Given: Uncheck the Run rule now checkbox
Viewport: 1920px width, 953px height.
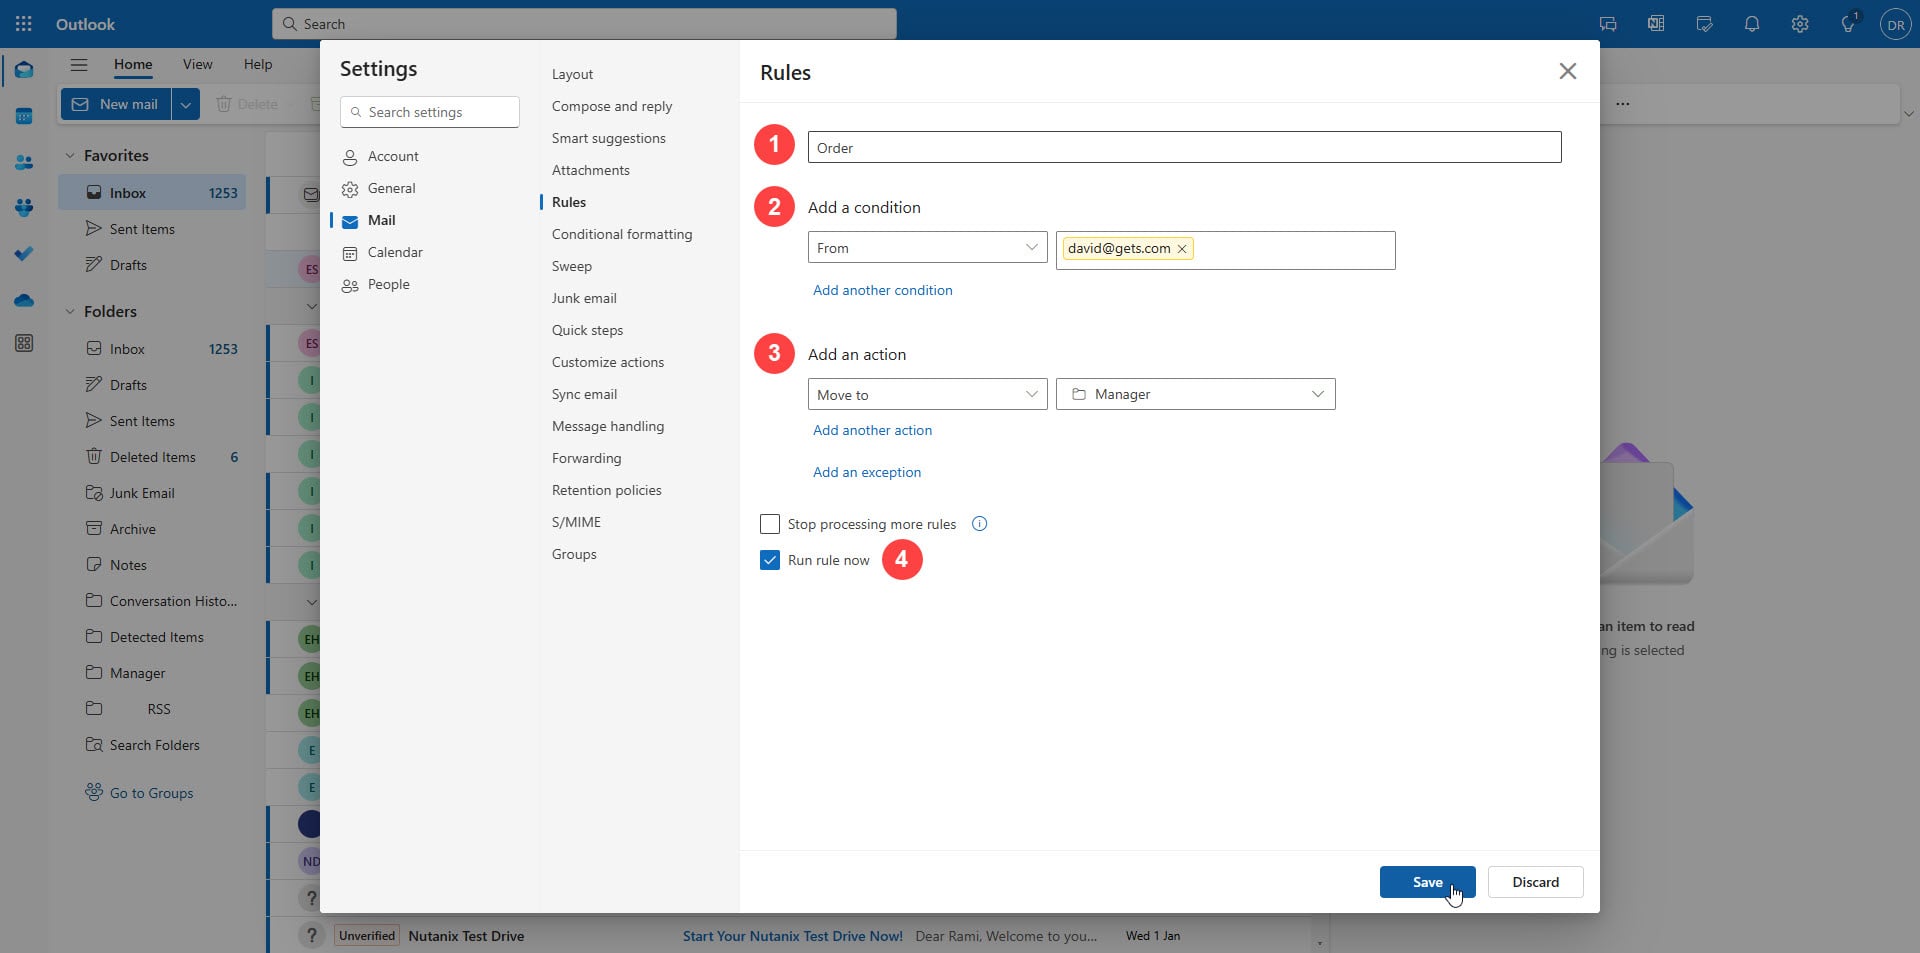Looking at the screenshot, I should click(770, 560).
